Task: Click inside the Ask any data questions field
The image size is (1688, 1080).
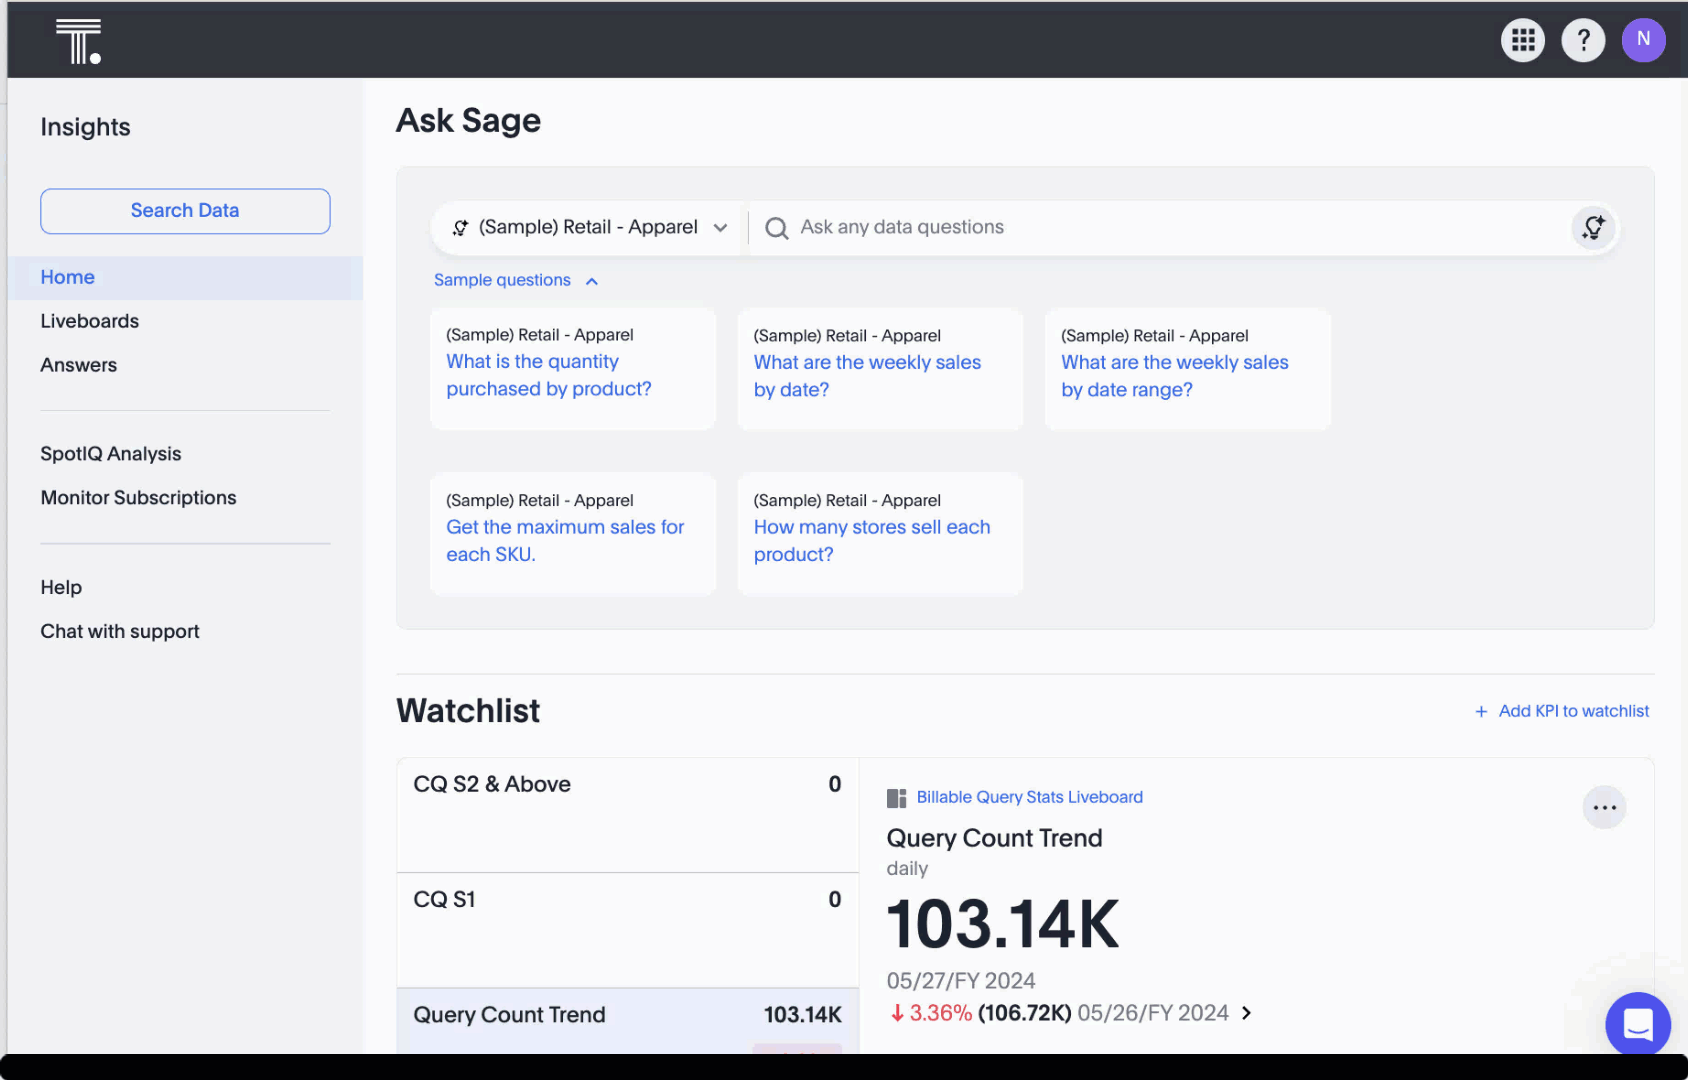Action: (x=1100, y=227)
